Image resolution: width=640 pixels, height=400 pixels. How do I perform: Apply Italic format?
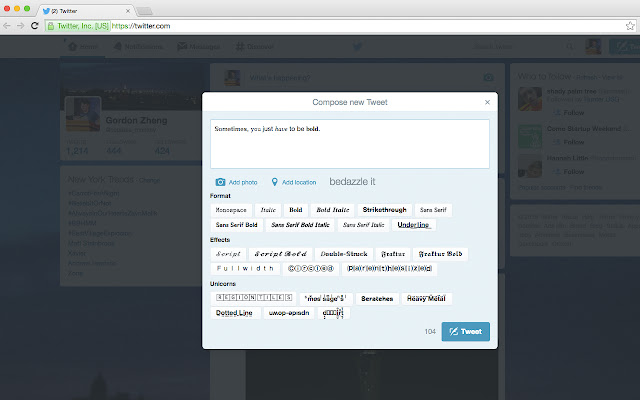tap(268, 210)
